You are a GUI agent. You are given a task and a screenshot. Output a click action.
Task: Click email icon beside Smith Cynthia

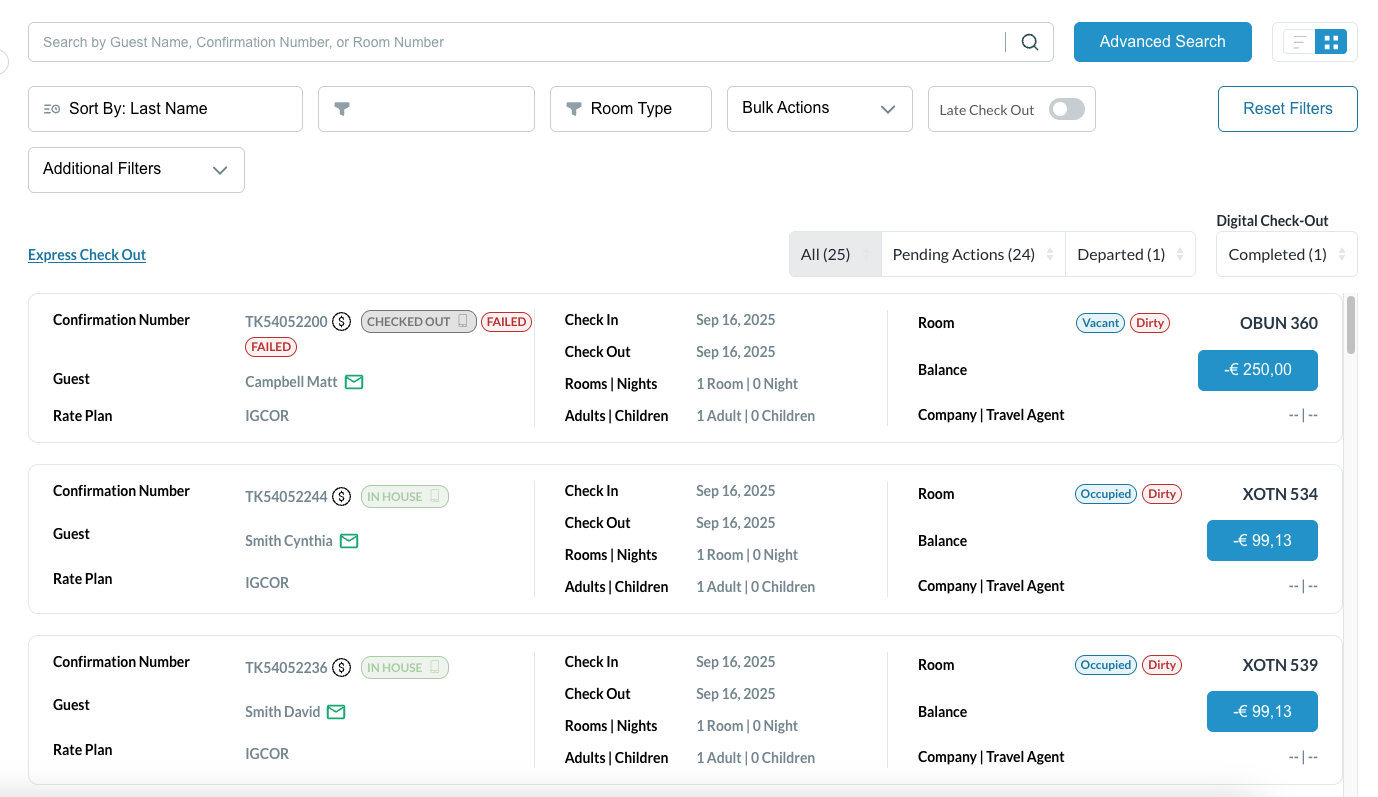(x=349, y=541)
